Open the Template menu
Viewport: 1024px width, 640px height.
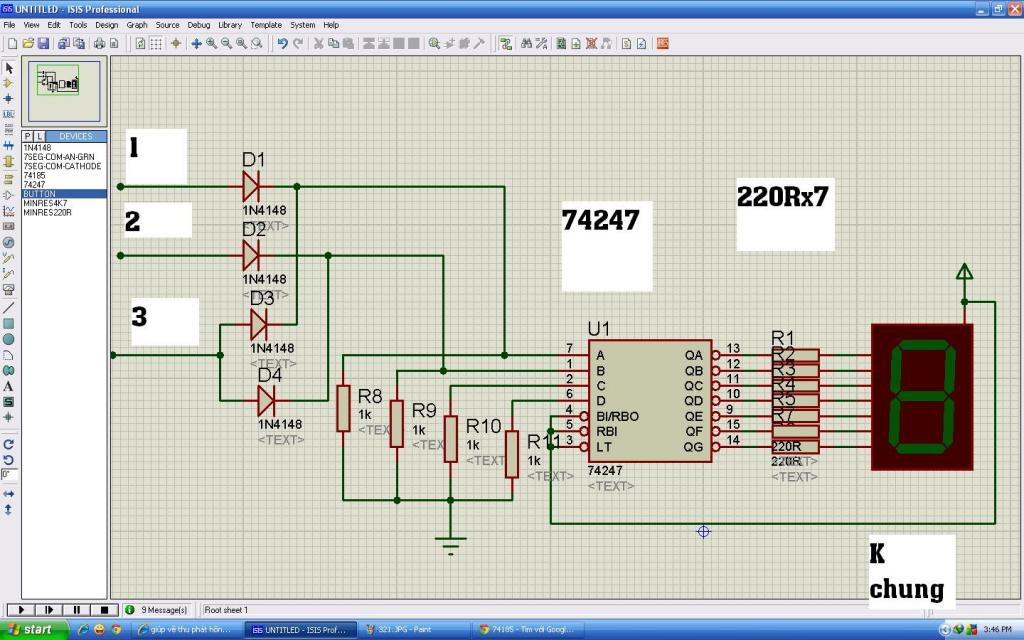(x=266, y=25)
